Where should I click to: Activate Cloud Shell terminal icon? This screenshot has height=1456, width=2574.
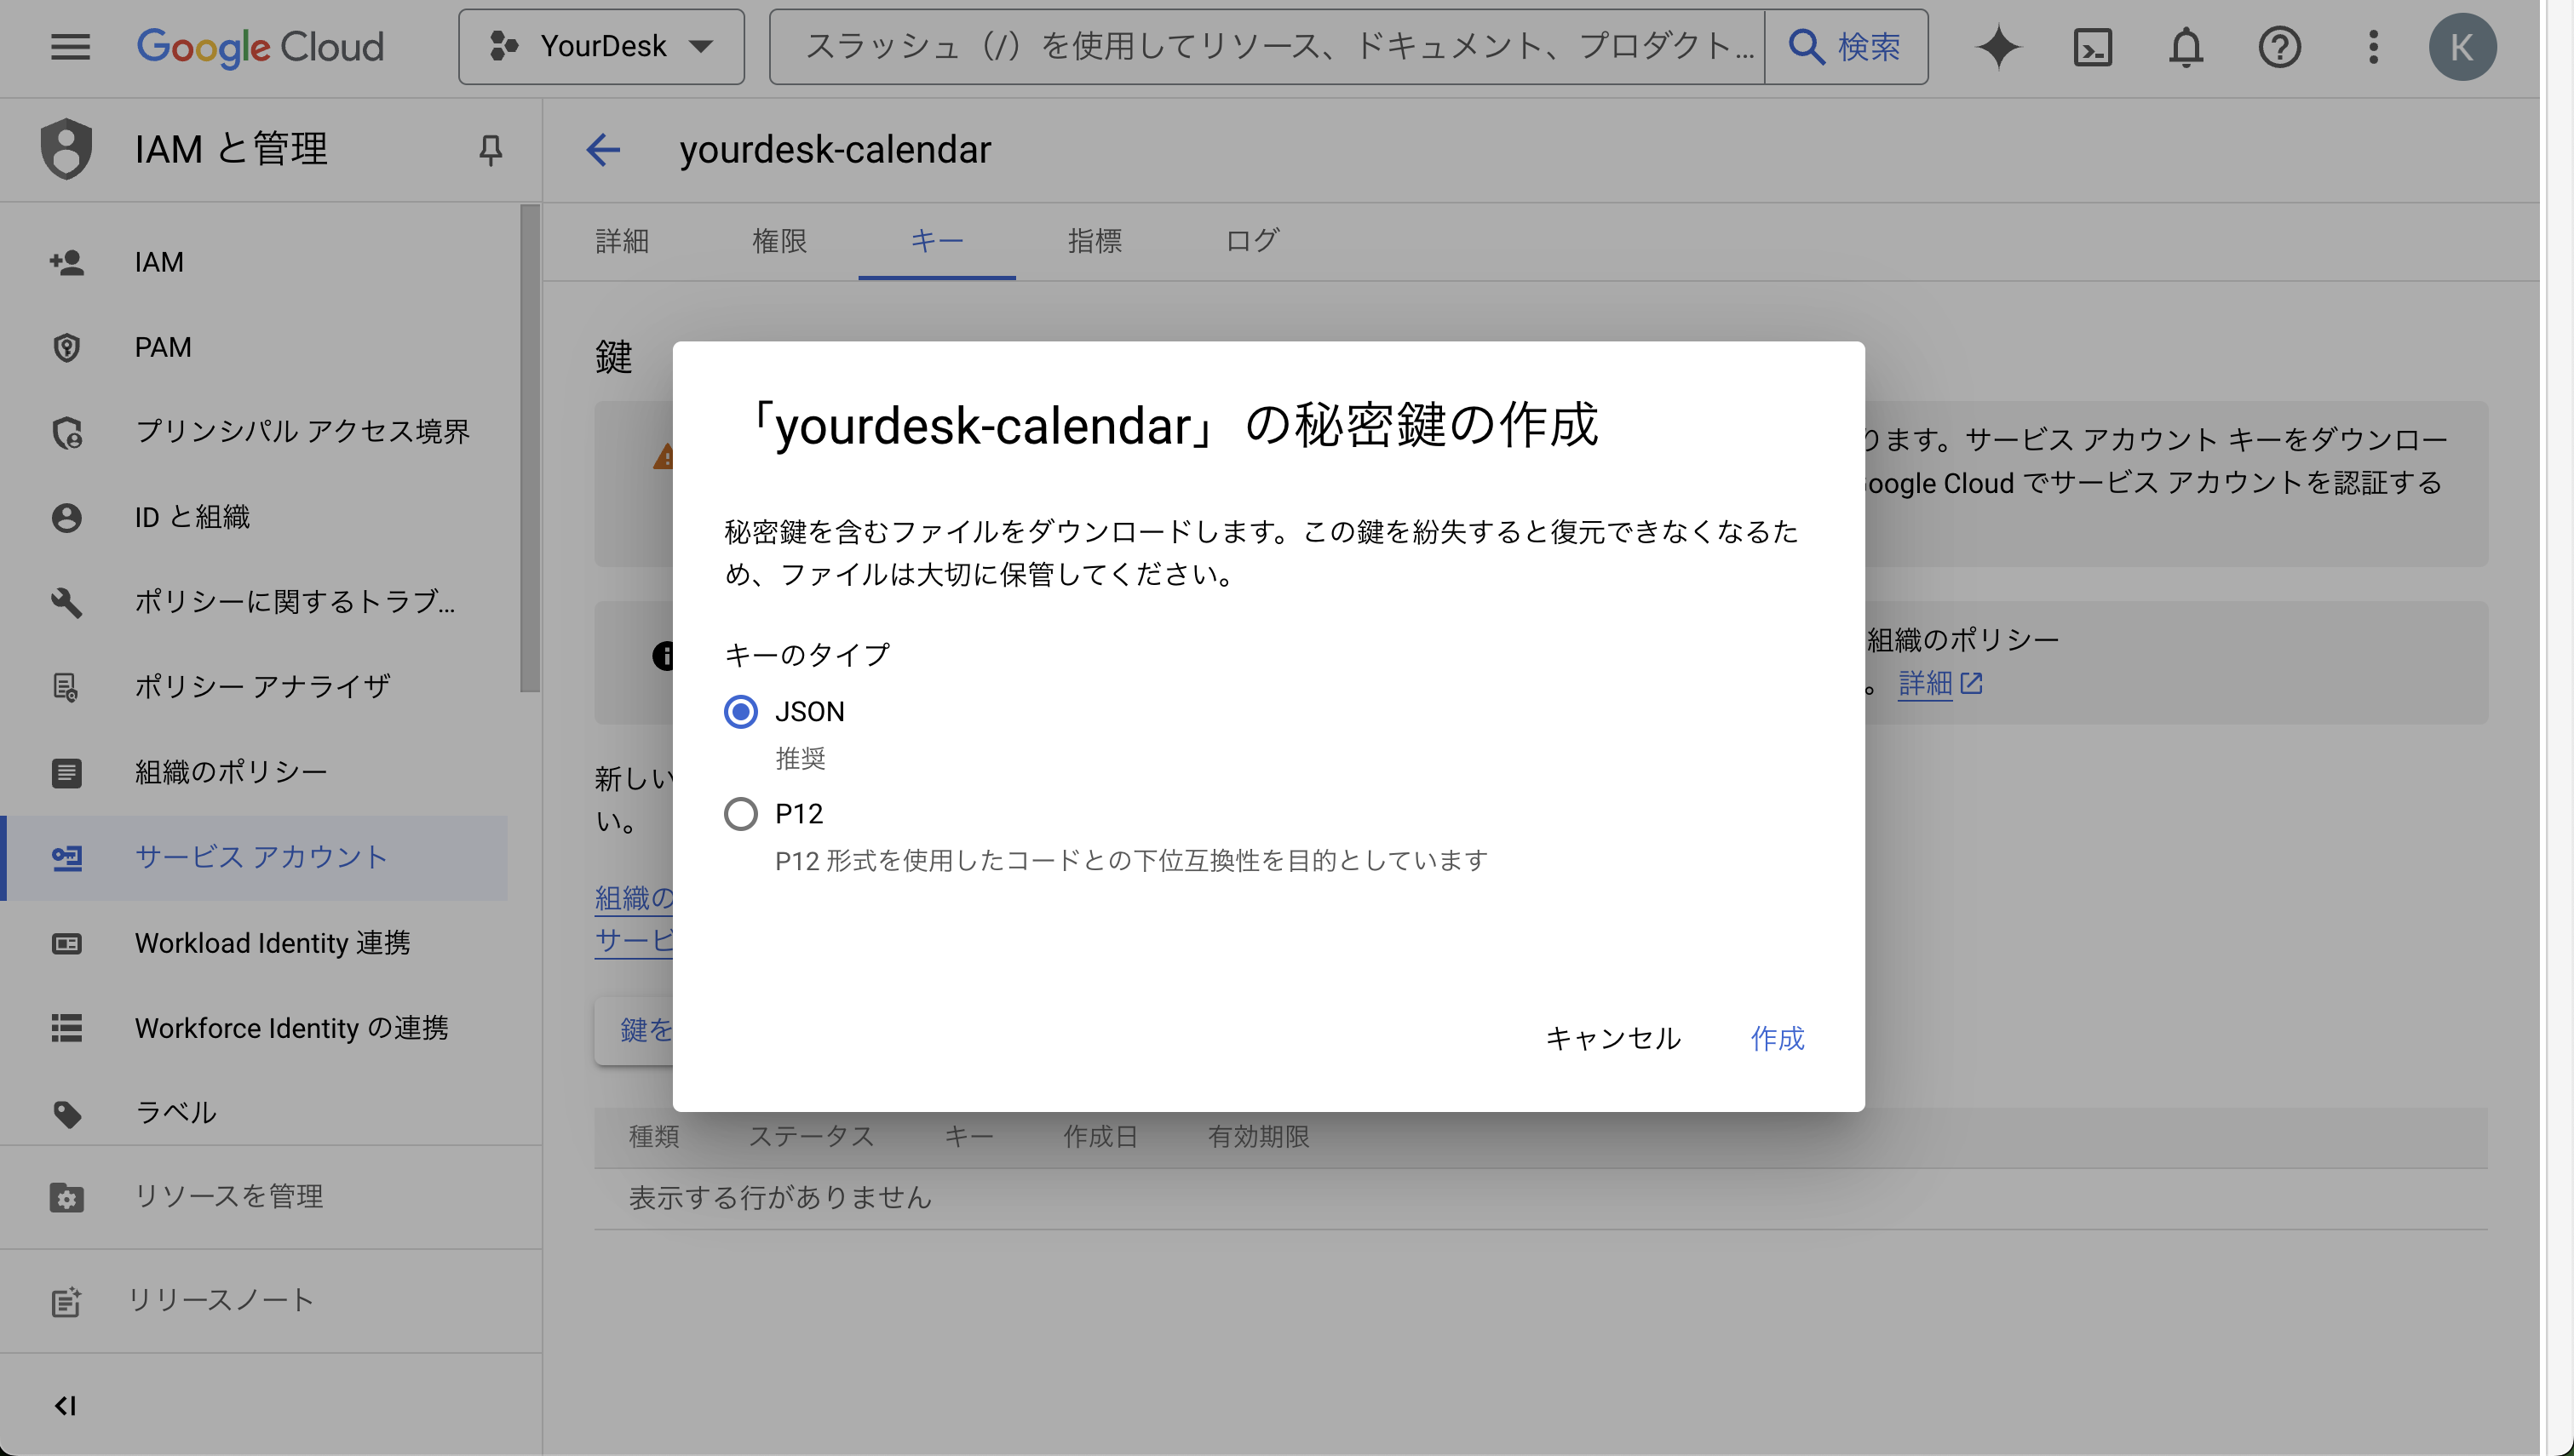(2093, 47)
